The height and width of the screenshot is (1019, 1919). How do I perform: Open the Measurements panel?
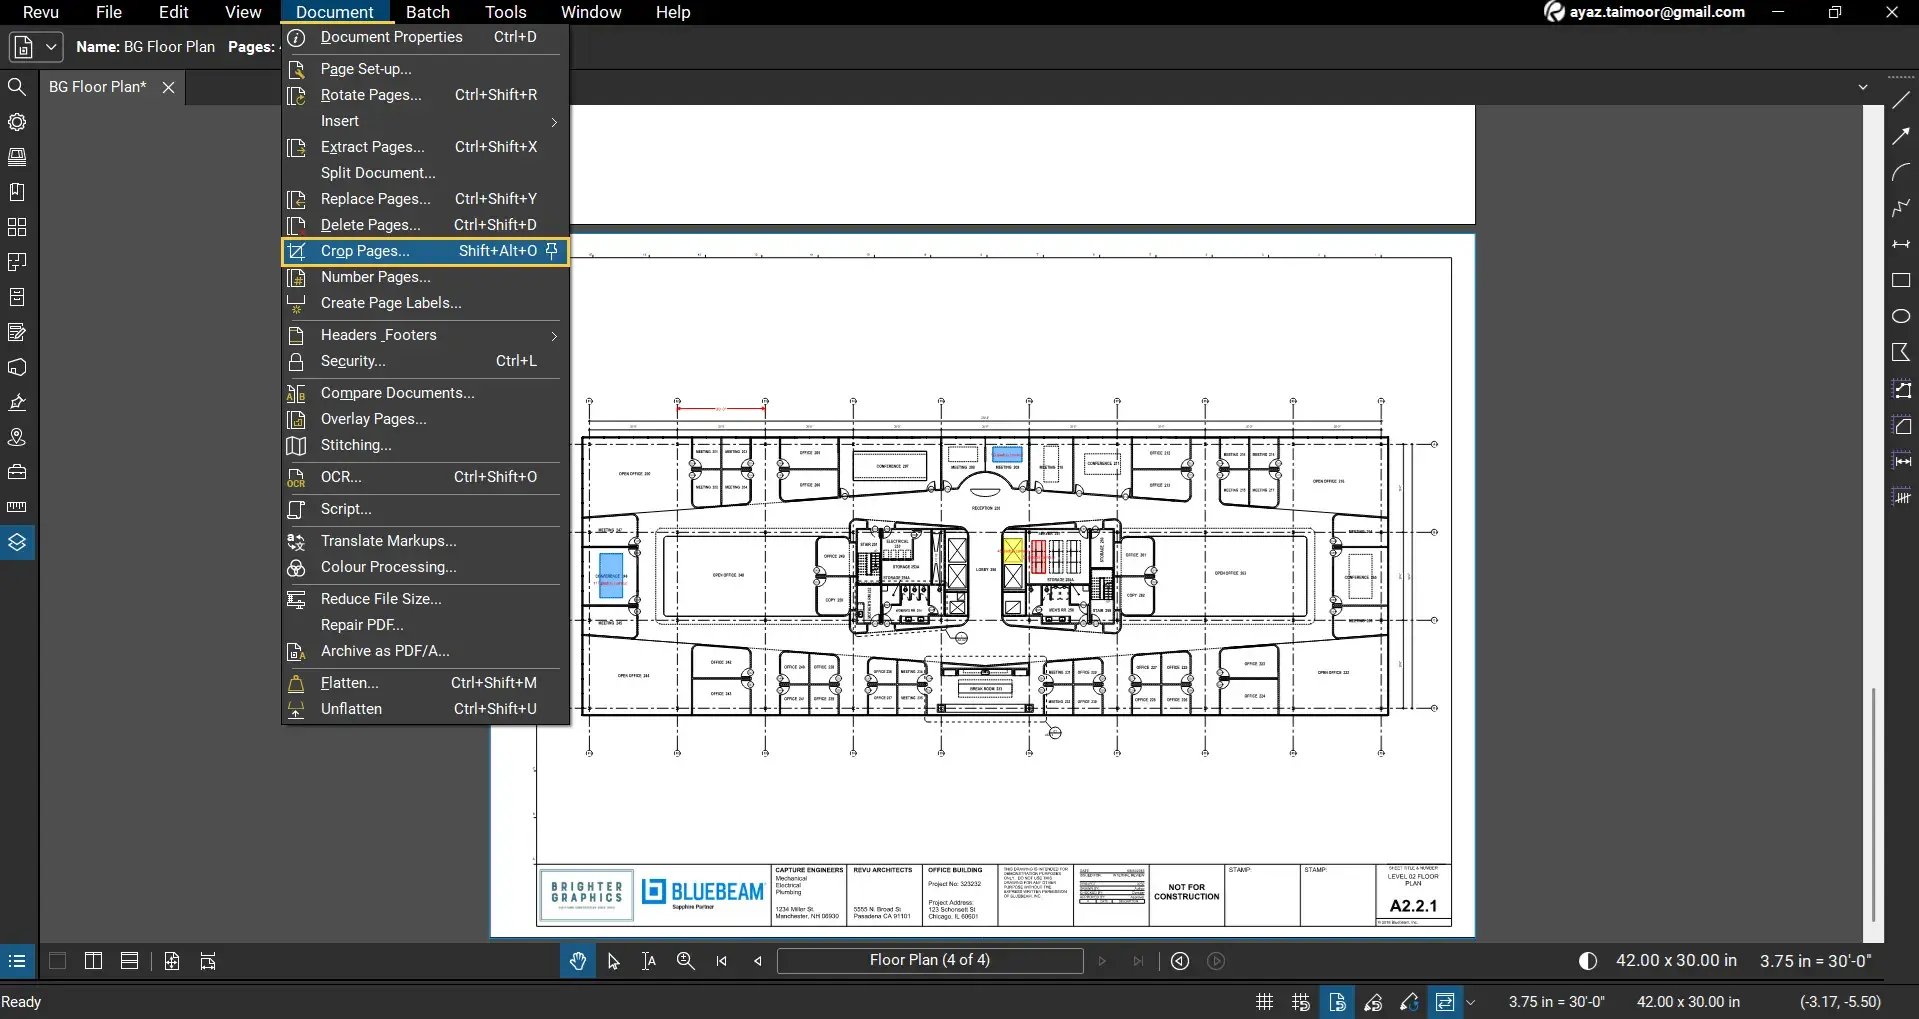[17, 507]
